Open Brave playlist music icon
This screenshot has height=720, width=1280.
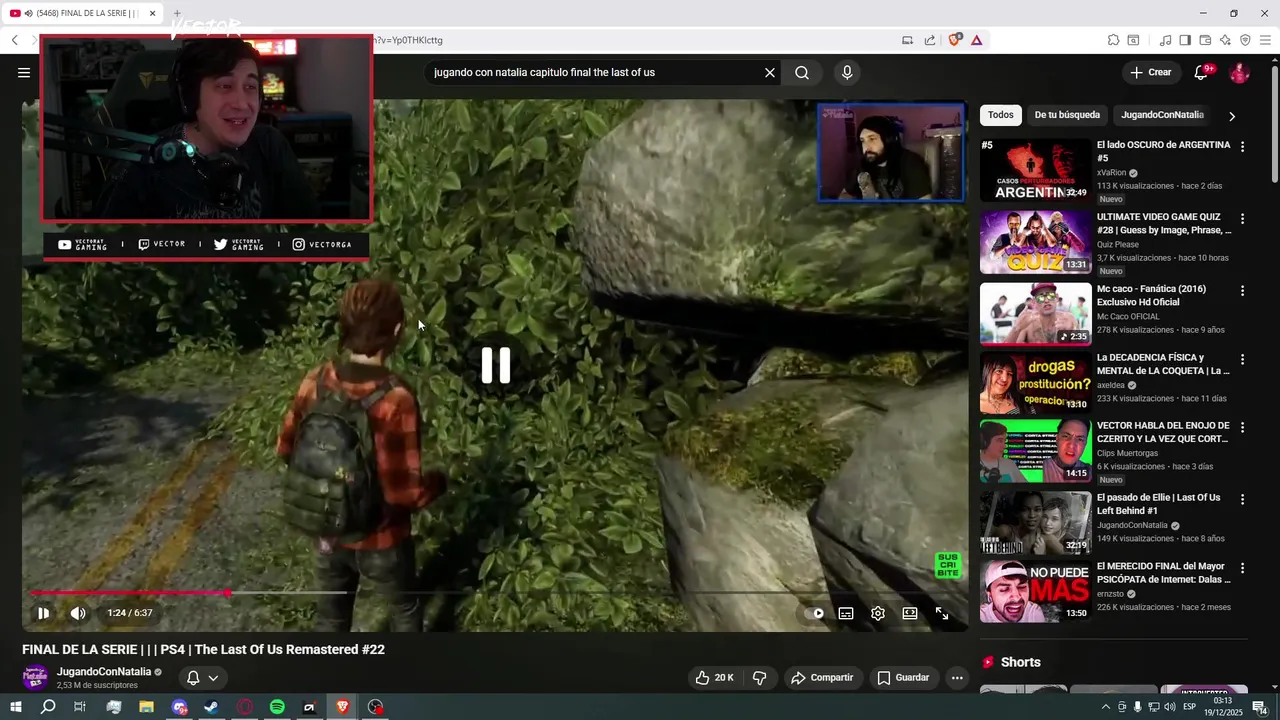point(1165,40)
